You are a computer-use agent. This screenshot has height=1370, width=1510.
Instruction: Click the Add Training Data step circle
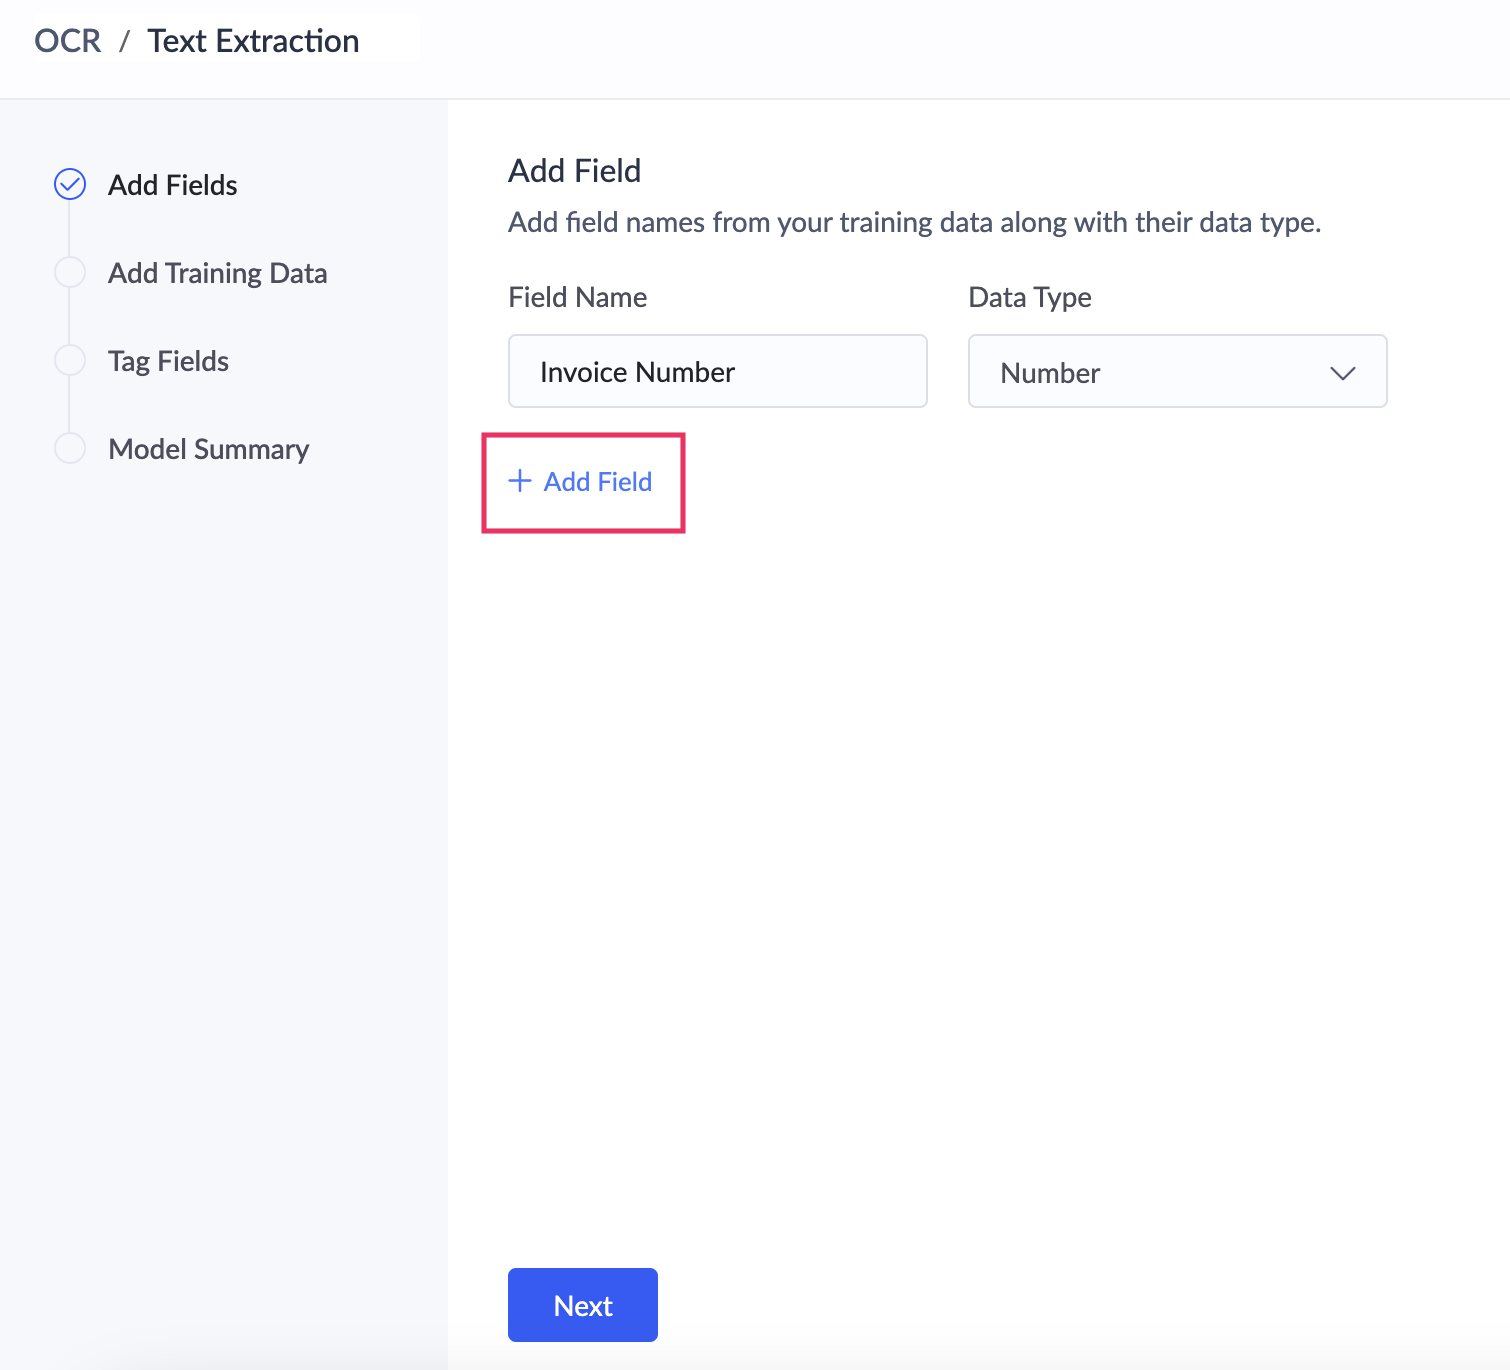(70, 272)
